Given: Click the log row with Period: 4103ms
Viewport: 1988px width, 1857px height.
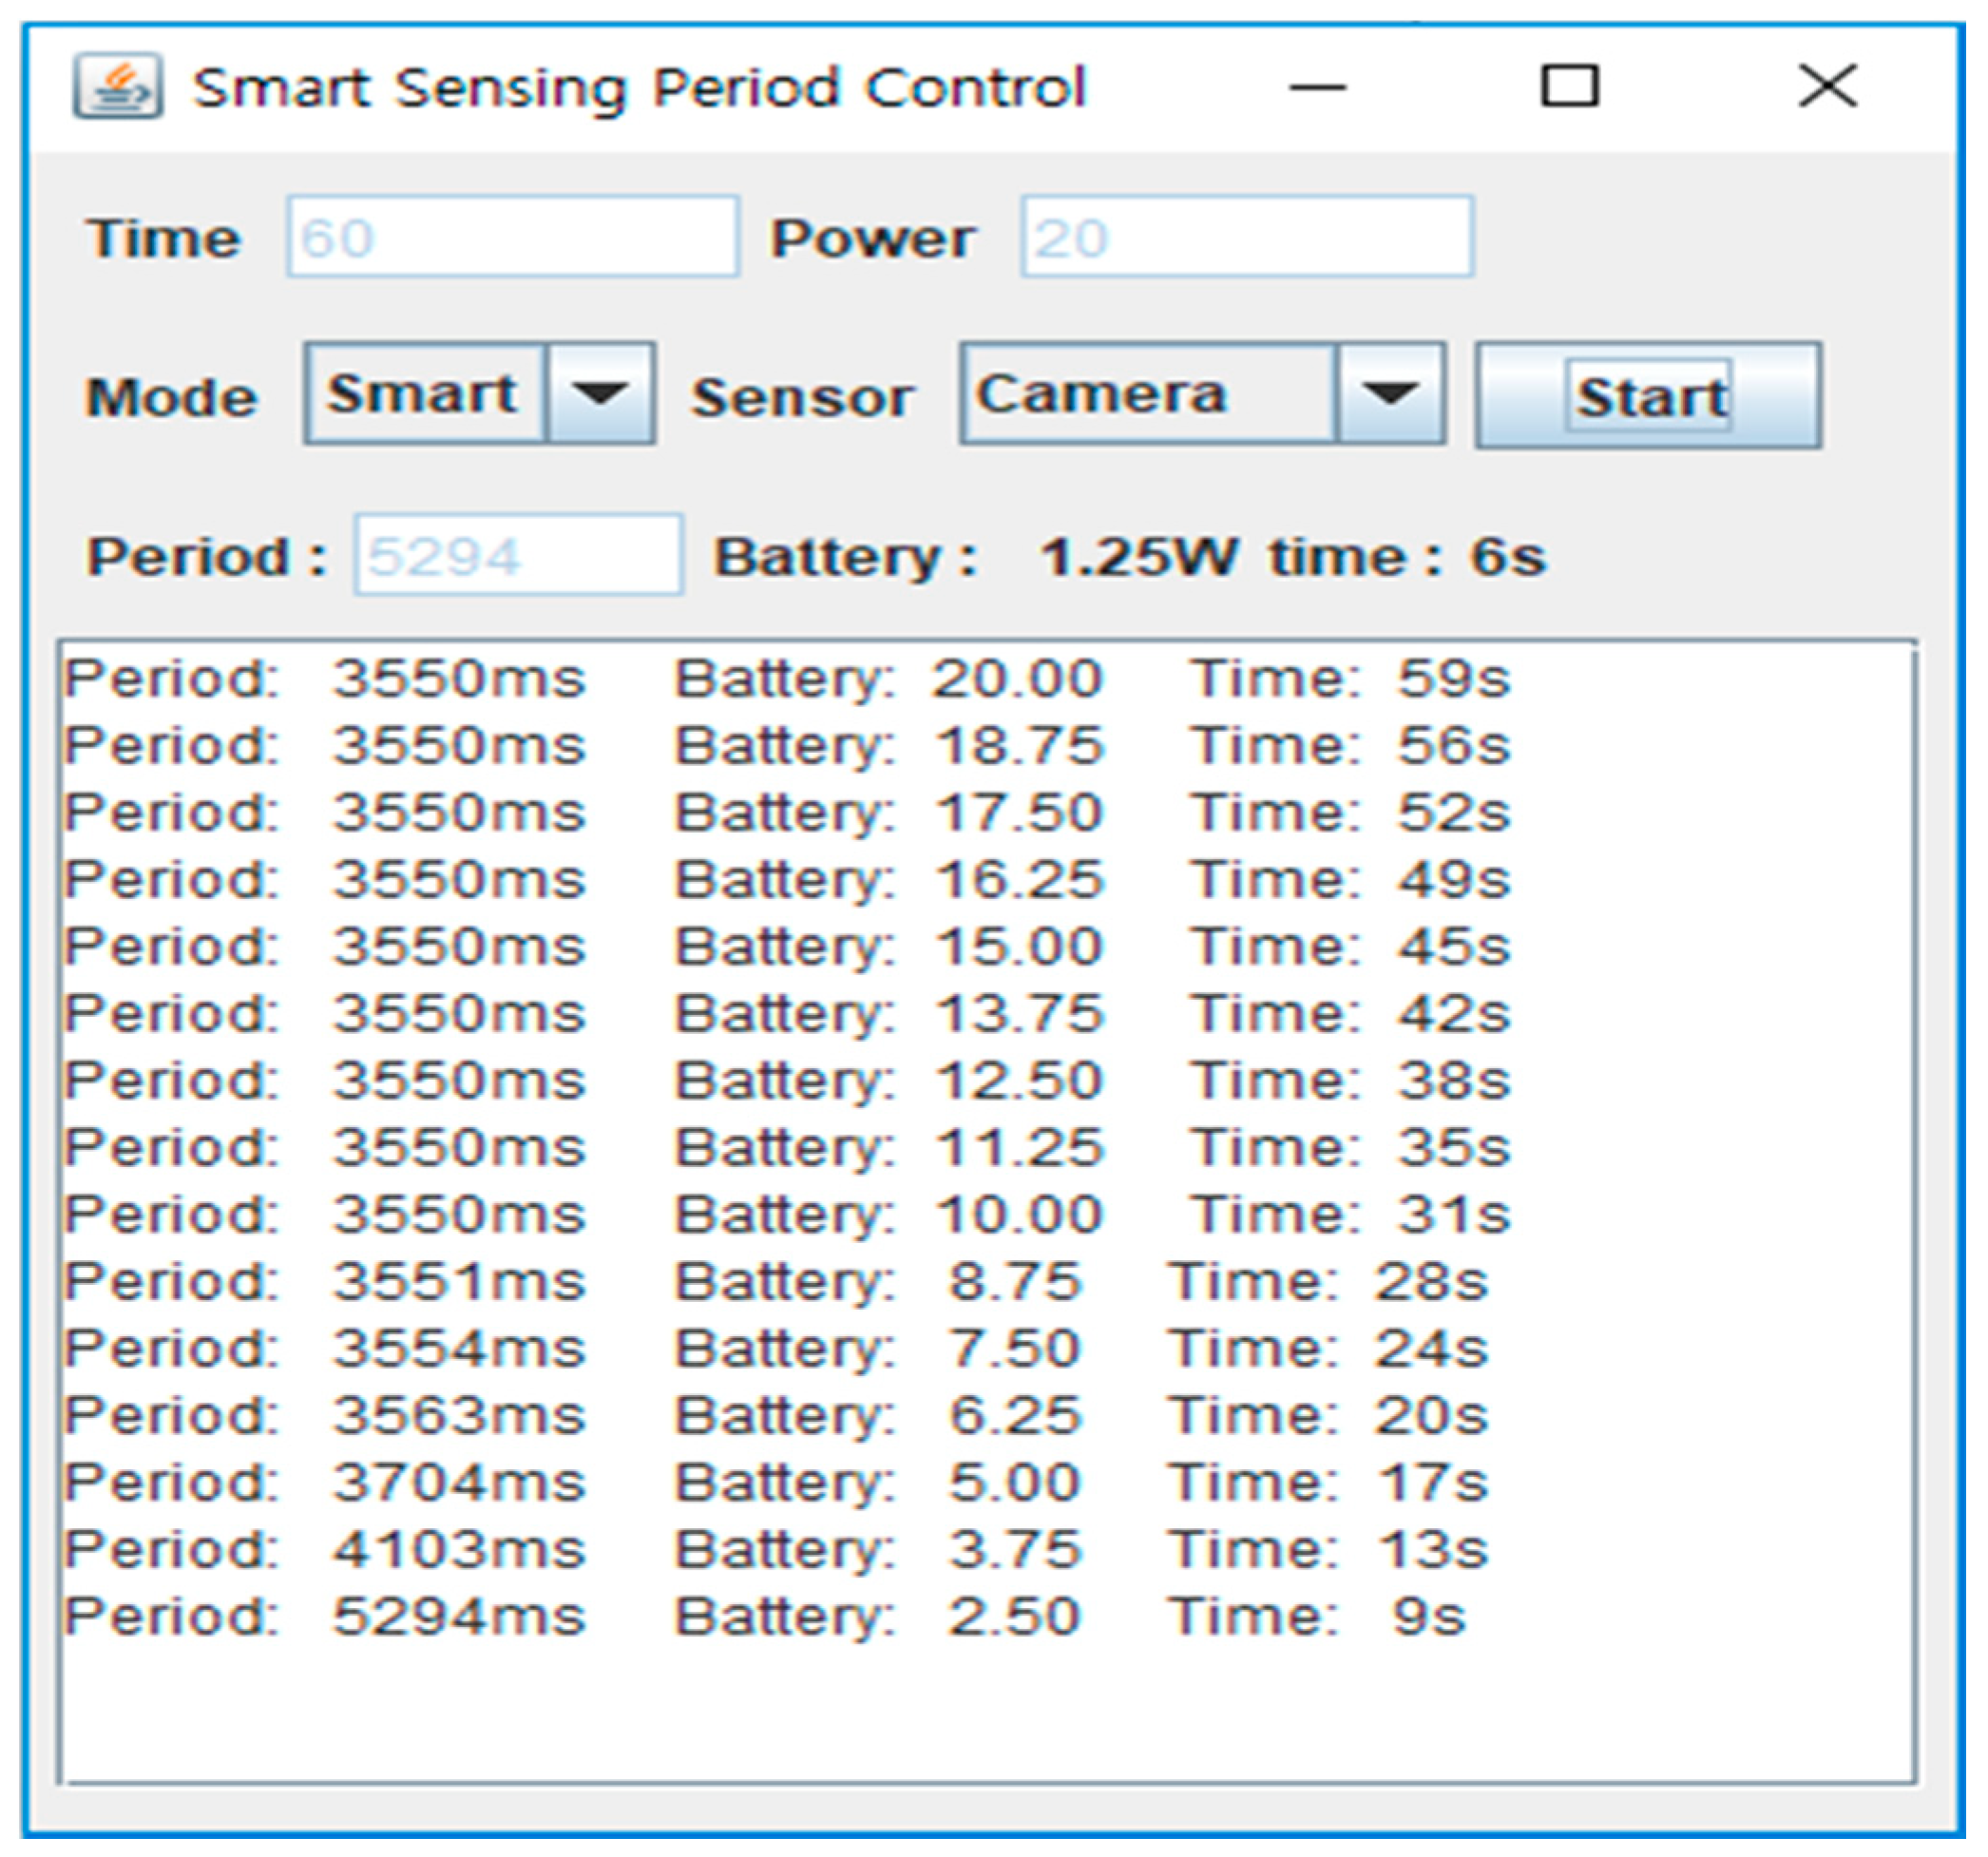Looking at the screenshot, I should 776,1550.
